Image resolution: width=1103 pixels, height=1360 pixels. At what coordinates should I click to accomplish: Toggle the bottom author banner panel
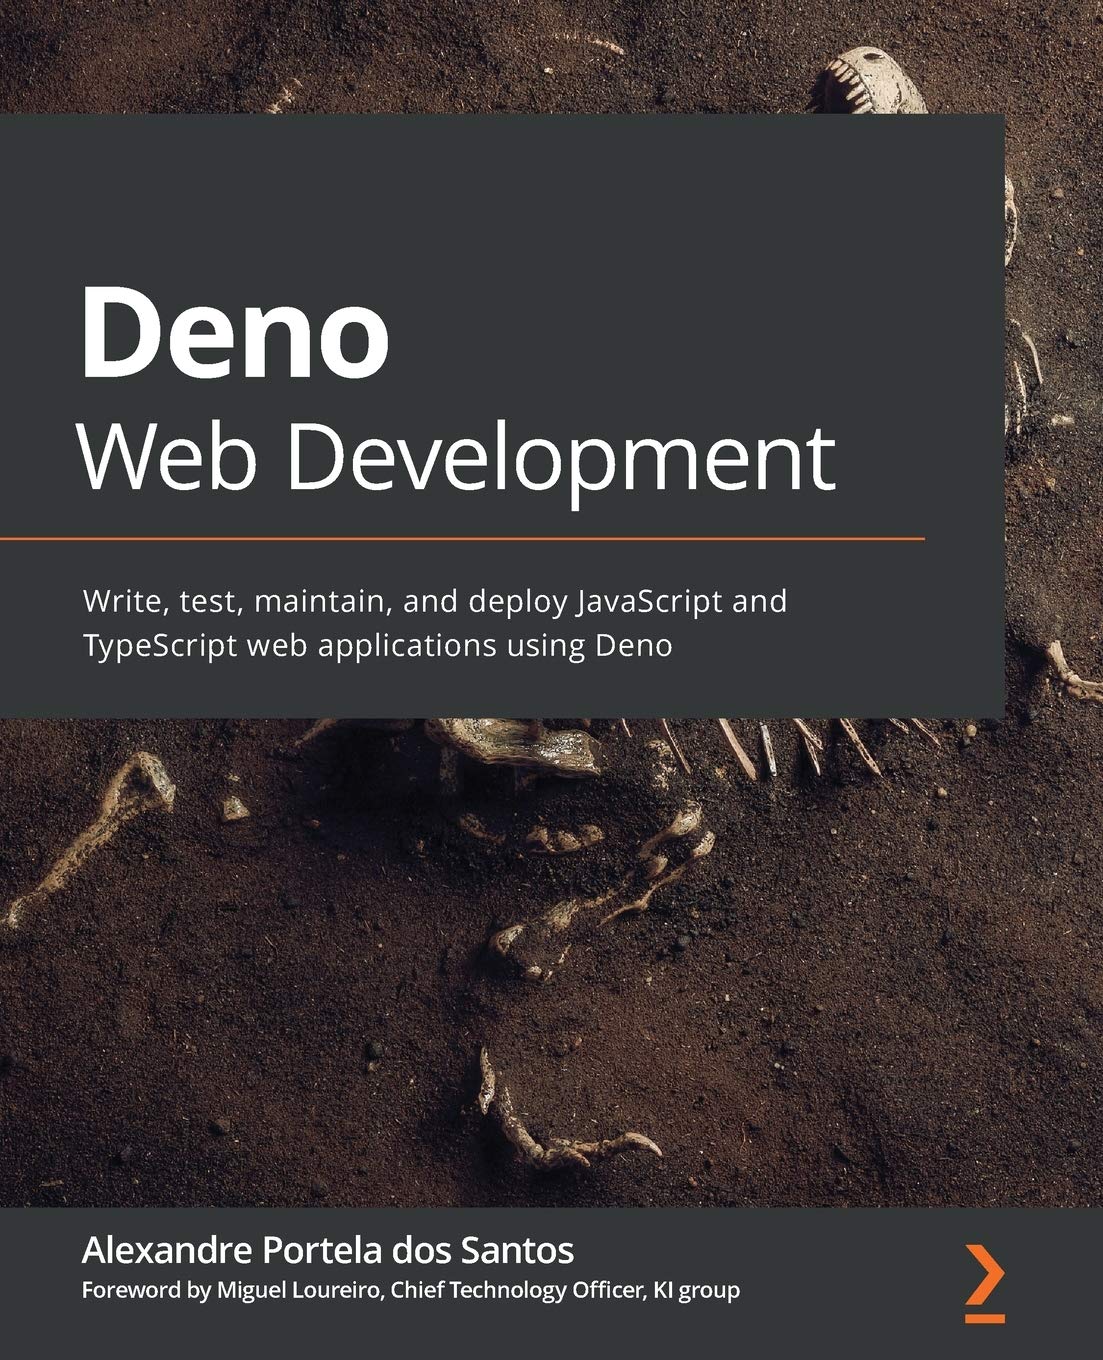tap(550, 1270)
